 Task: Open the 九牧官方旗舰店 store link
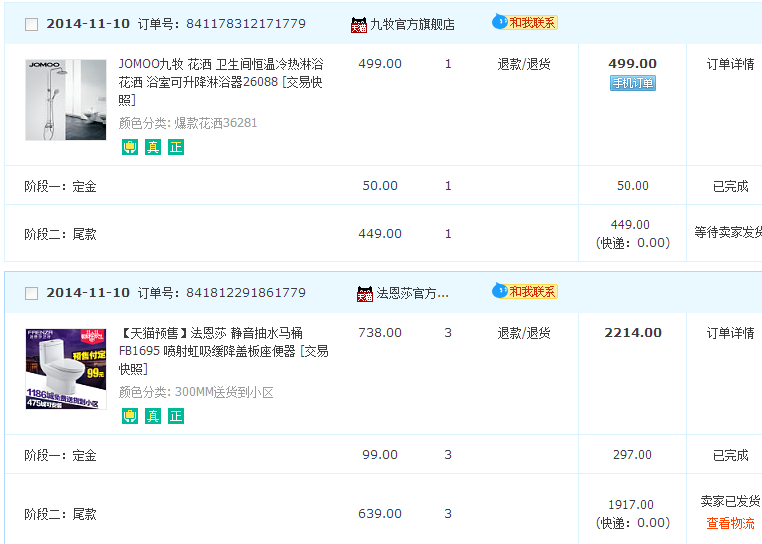pyautogui.click(x=412, y=25)
